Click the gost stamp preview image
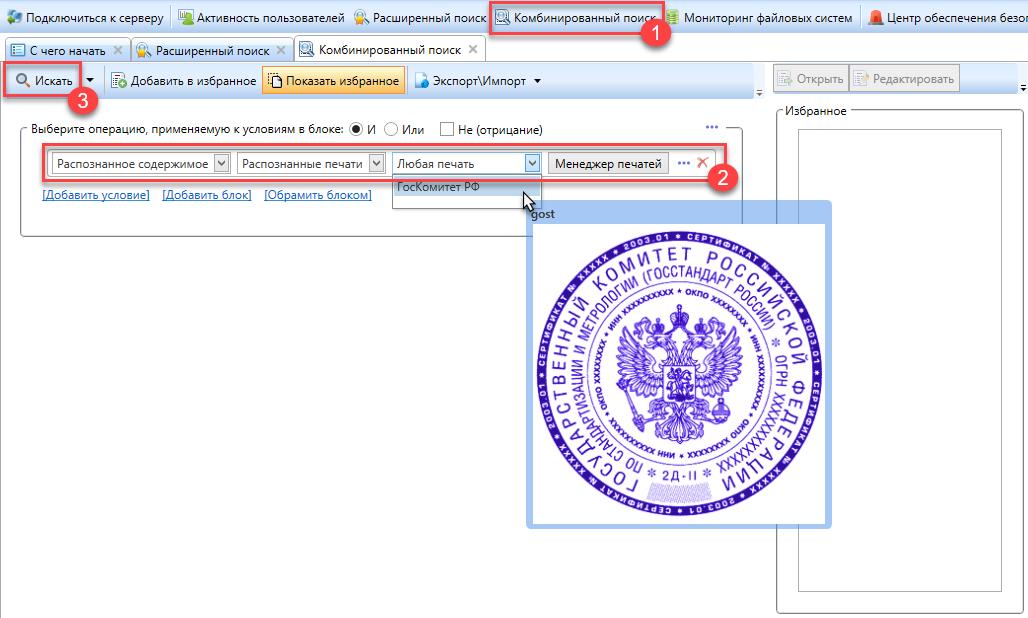 (x=679, y=374)
